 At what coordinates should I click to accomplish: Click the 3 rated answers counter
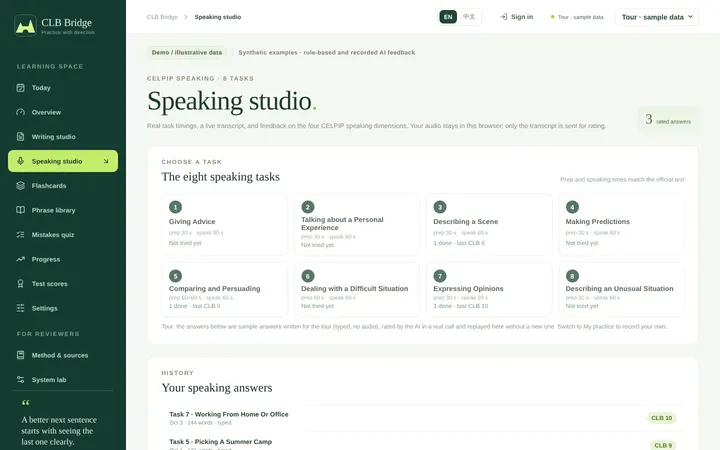coord(668,119)
